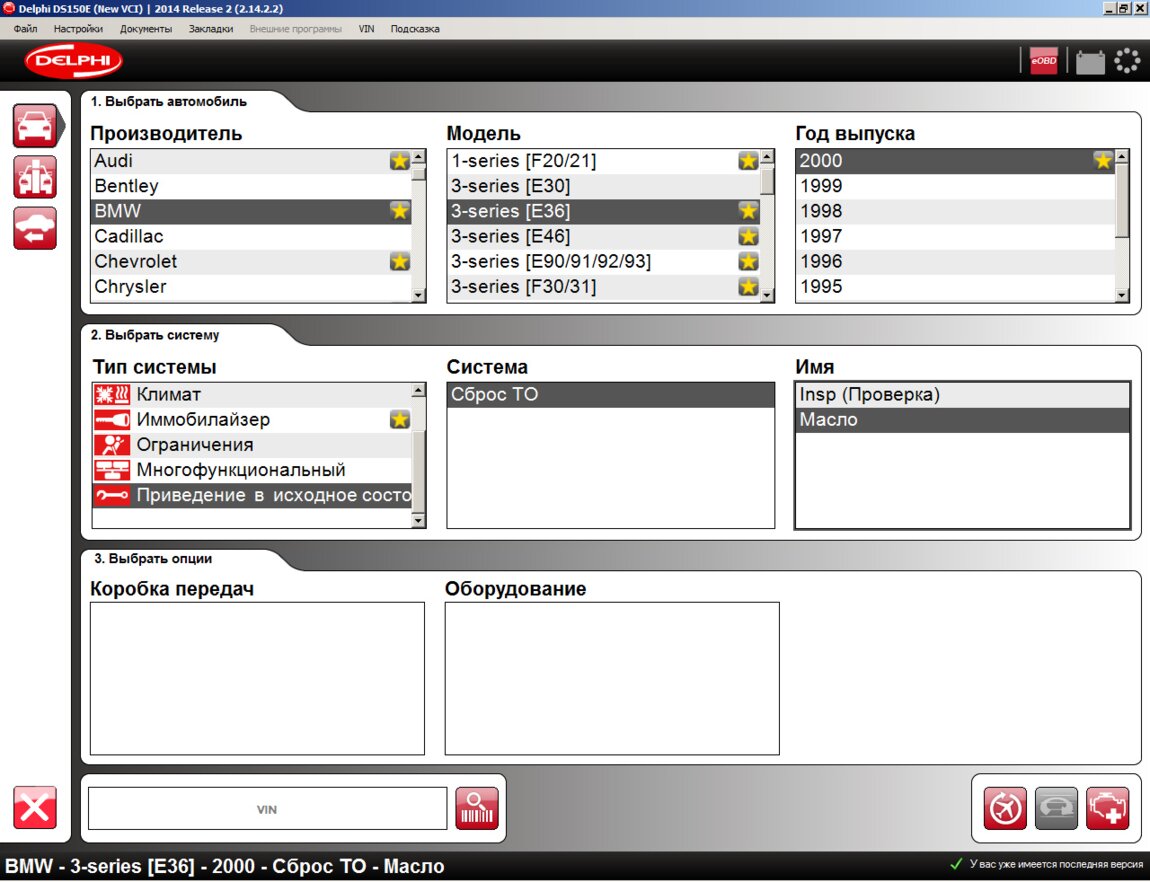Toggle favorite star for 3-series [E90/91/92/93]
Image resolution: width=1150 pixels, height=882 pixels.
(748, 262)
